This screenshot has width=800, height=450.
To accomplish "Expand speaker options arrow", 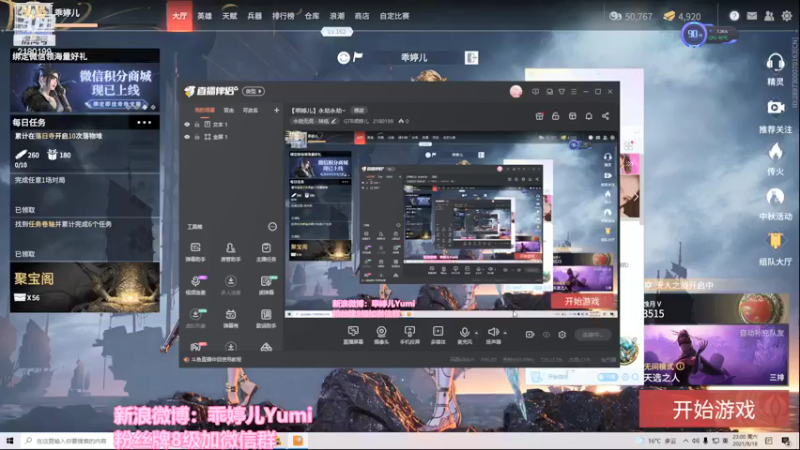I will (505, 333).
